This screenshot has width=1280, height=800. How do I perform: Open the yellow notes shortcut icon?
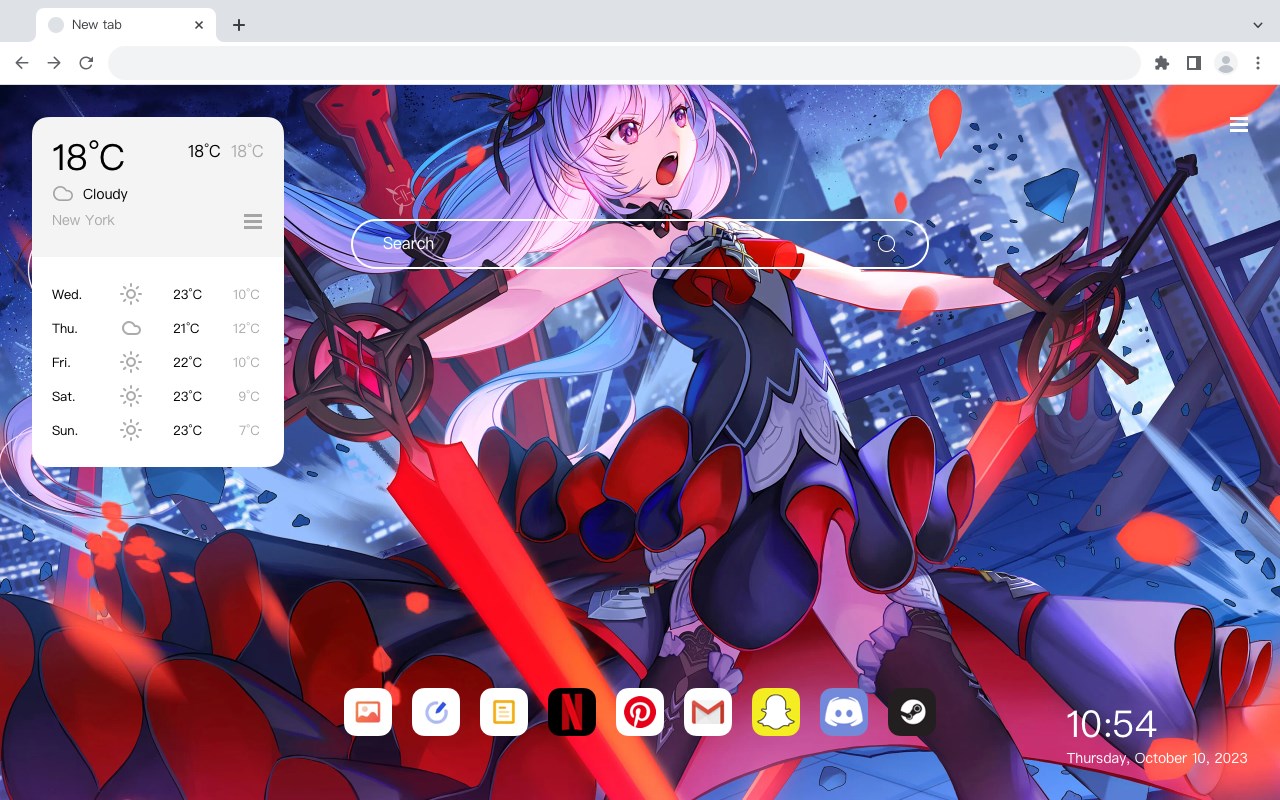coord(504,712)
